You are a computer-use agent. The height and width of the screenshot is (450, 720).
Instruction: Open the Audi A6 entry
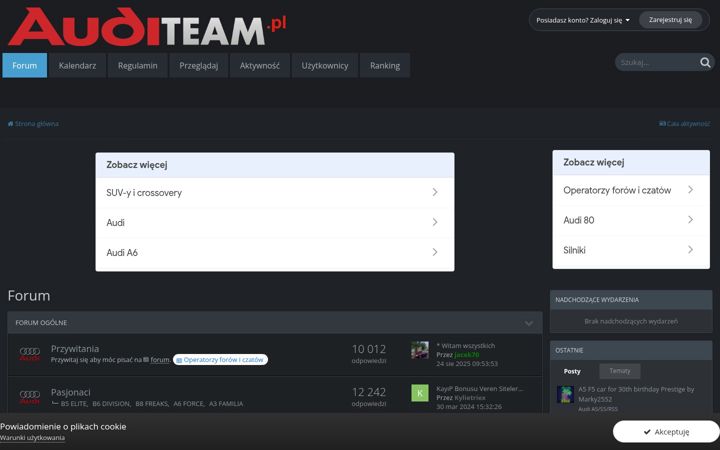click(275, 252)
